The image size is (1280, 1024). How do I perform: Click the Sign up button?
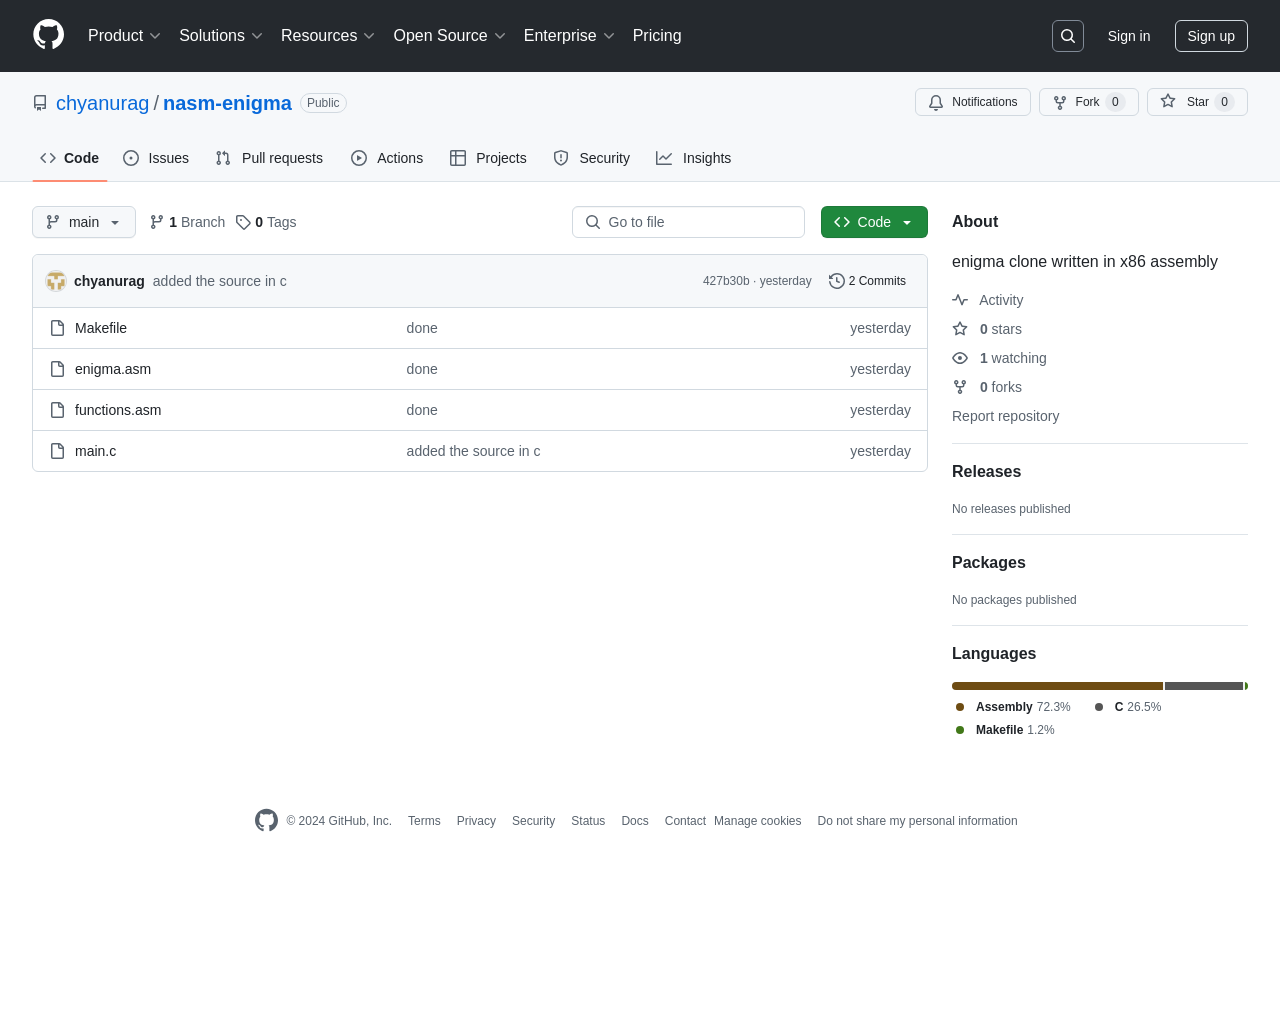1211,36
